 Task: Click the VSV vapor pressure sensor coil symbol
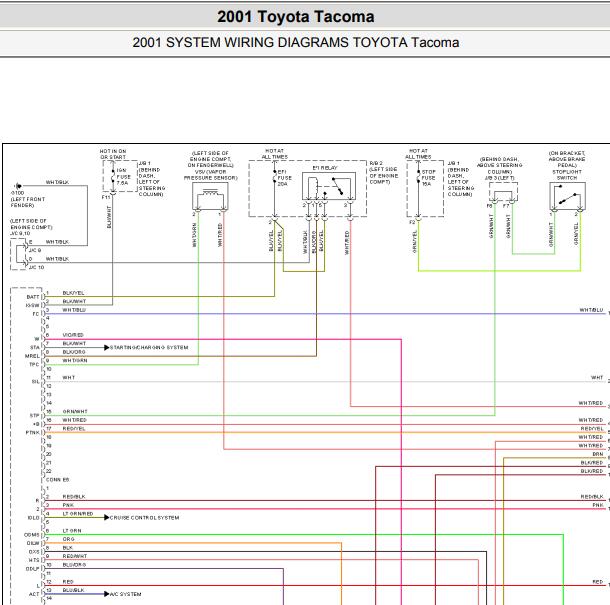(210, 196)
